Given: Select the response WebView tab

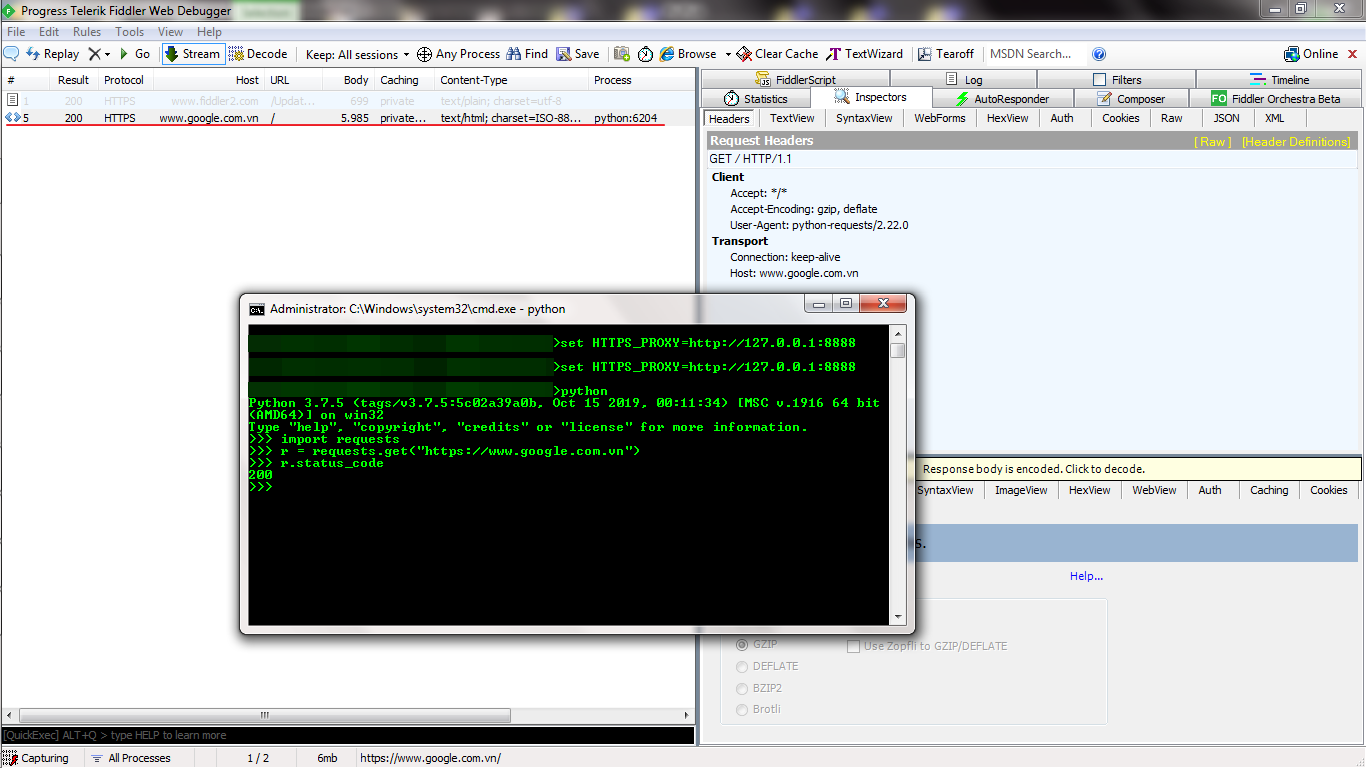Looking at the screenshot, I should tap(1154, 490).
